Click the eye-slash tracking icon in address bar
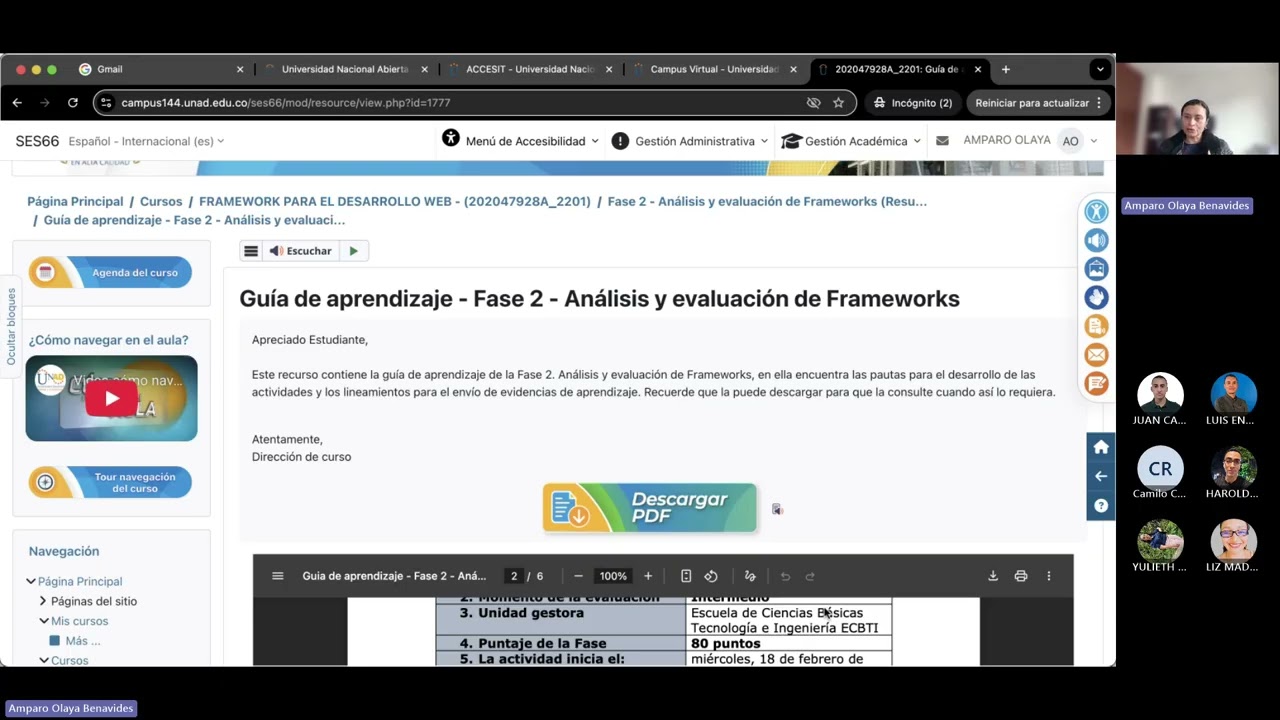The width and height of the screenshot is (1280, 720). click(813, 102)
